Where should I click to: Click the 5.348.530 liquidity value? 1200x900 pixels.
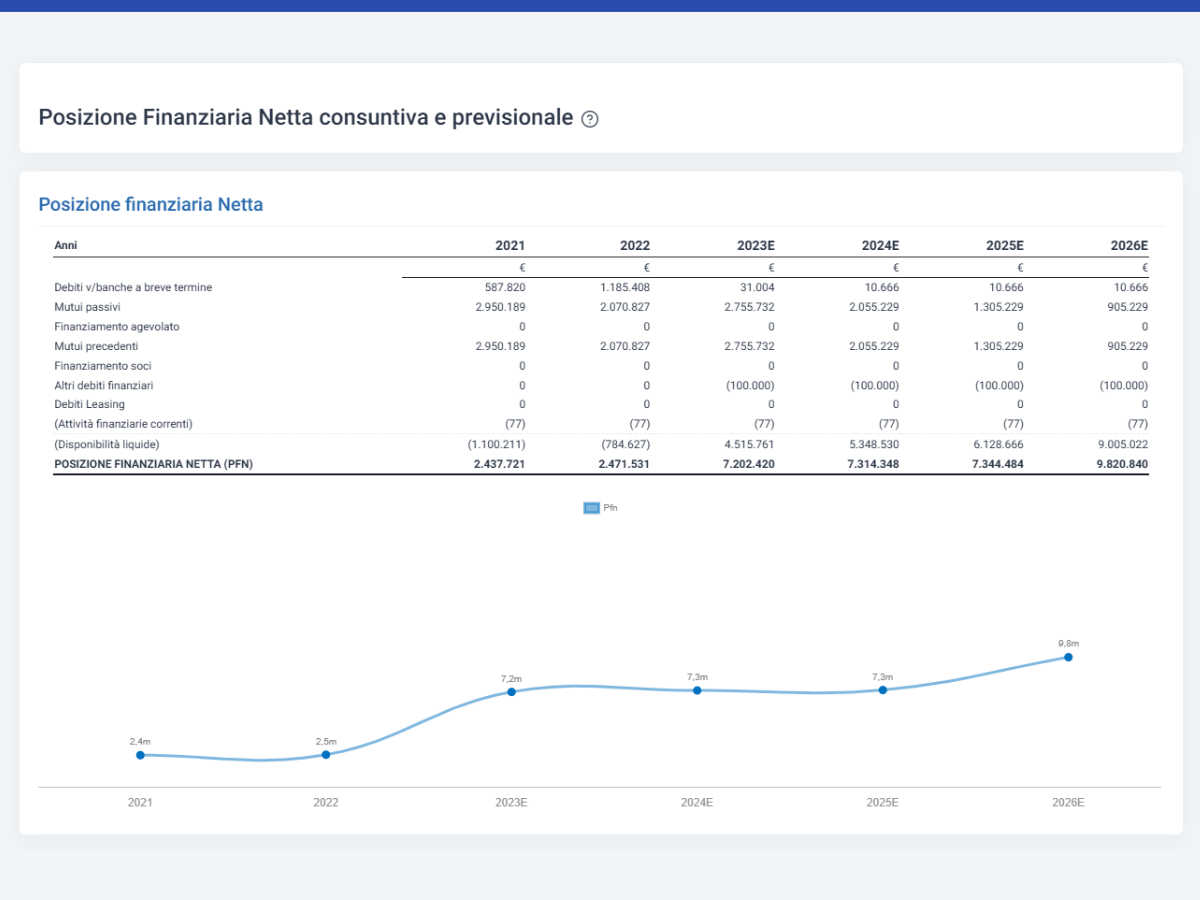pyautogui.click(x=873, y=444)
